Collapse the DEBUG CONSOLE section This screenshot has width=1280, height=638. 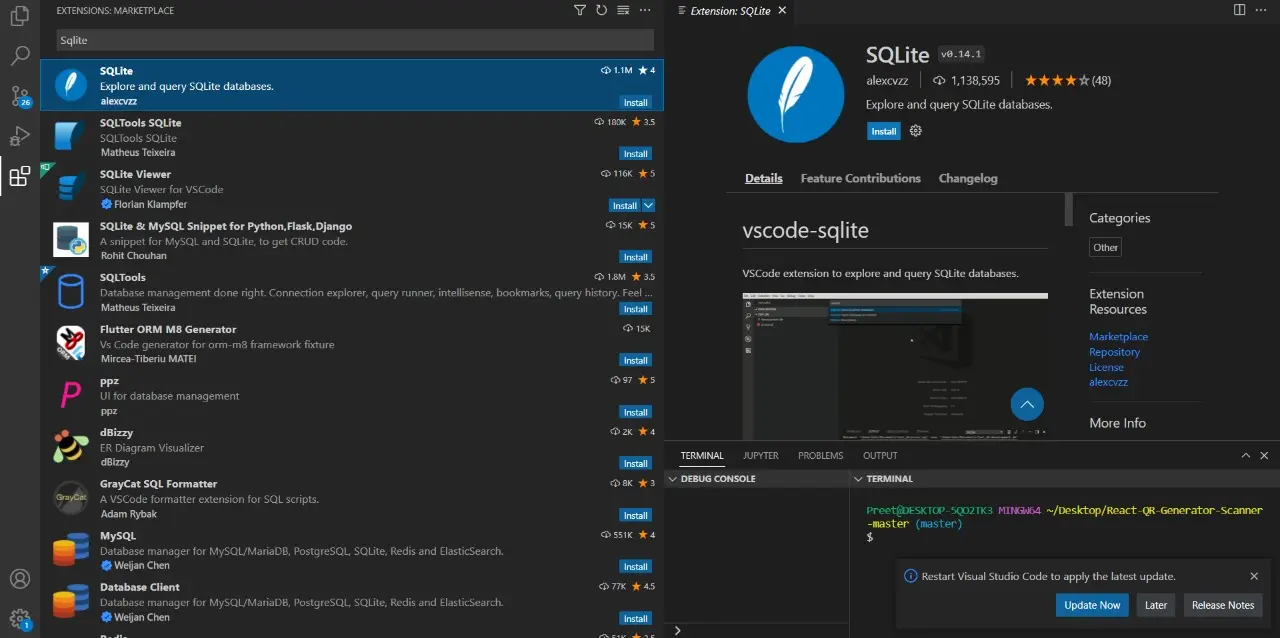674,479
